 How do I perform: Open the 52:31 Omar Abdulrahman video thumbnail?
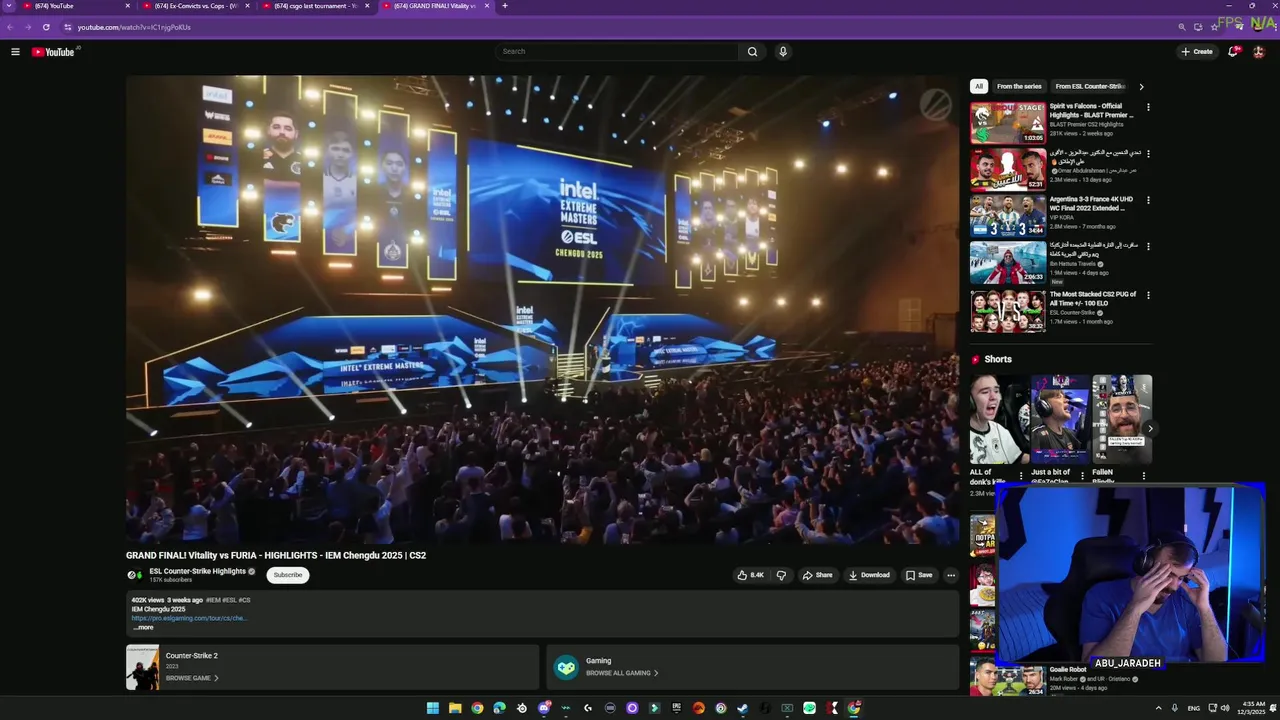[x=1008, y=169]
